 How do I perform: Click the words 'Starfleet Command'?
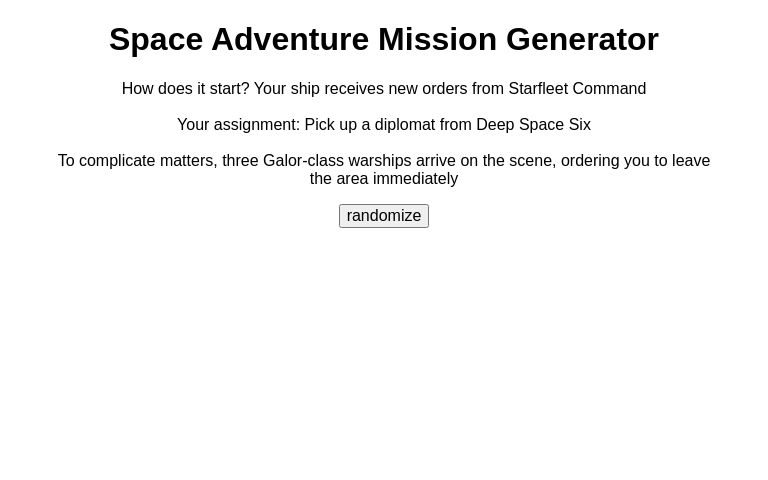point(577,89)
